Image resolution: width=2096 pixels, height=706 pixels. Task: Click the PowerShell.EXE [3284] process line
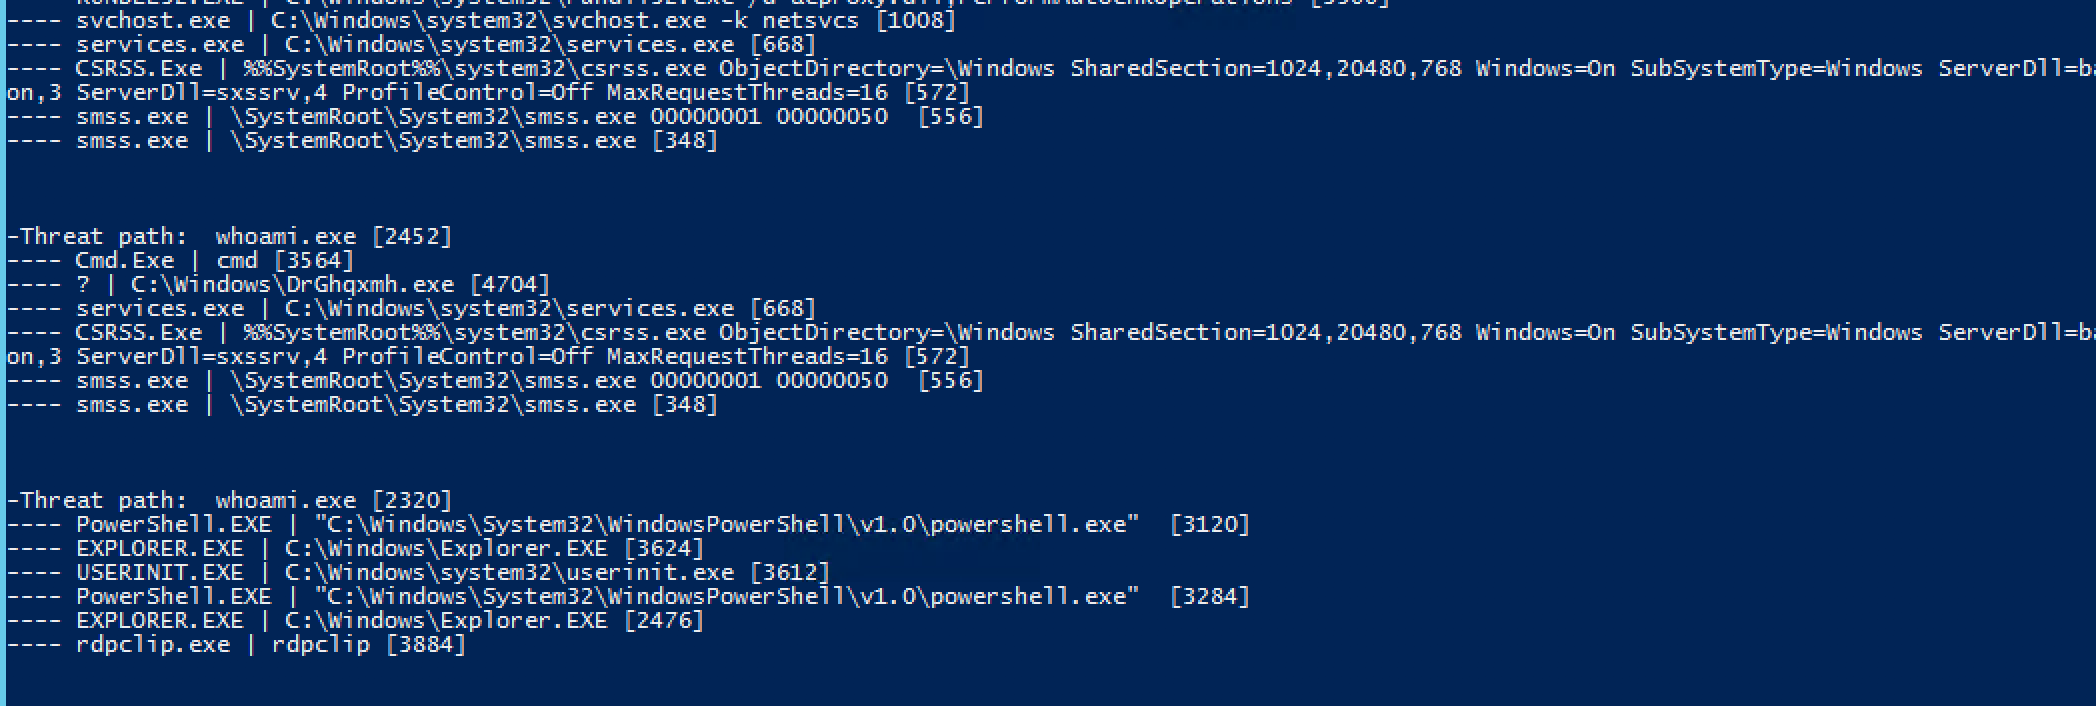[629, 597]
